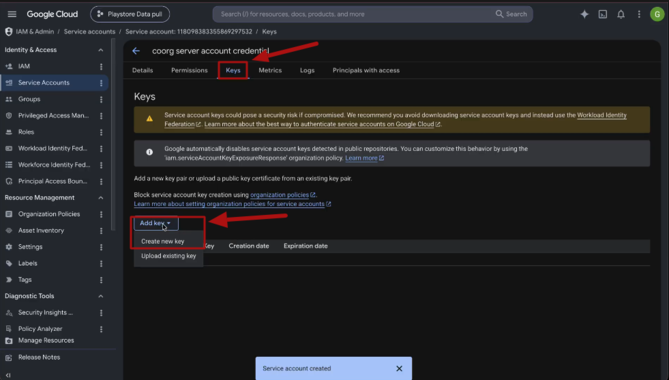
Task: Click the three-dot menu next to Labels
Action: pos(101,264)
